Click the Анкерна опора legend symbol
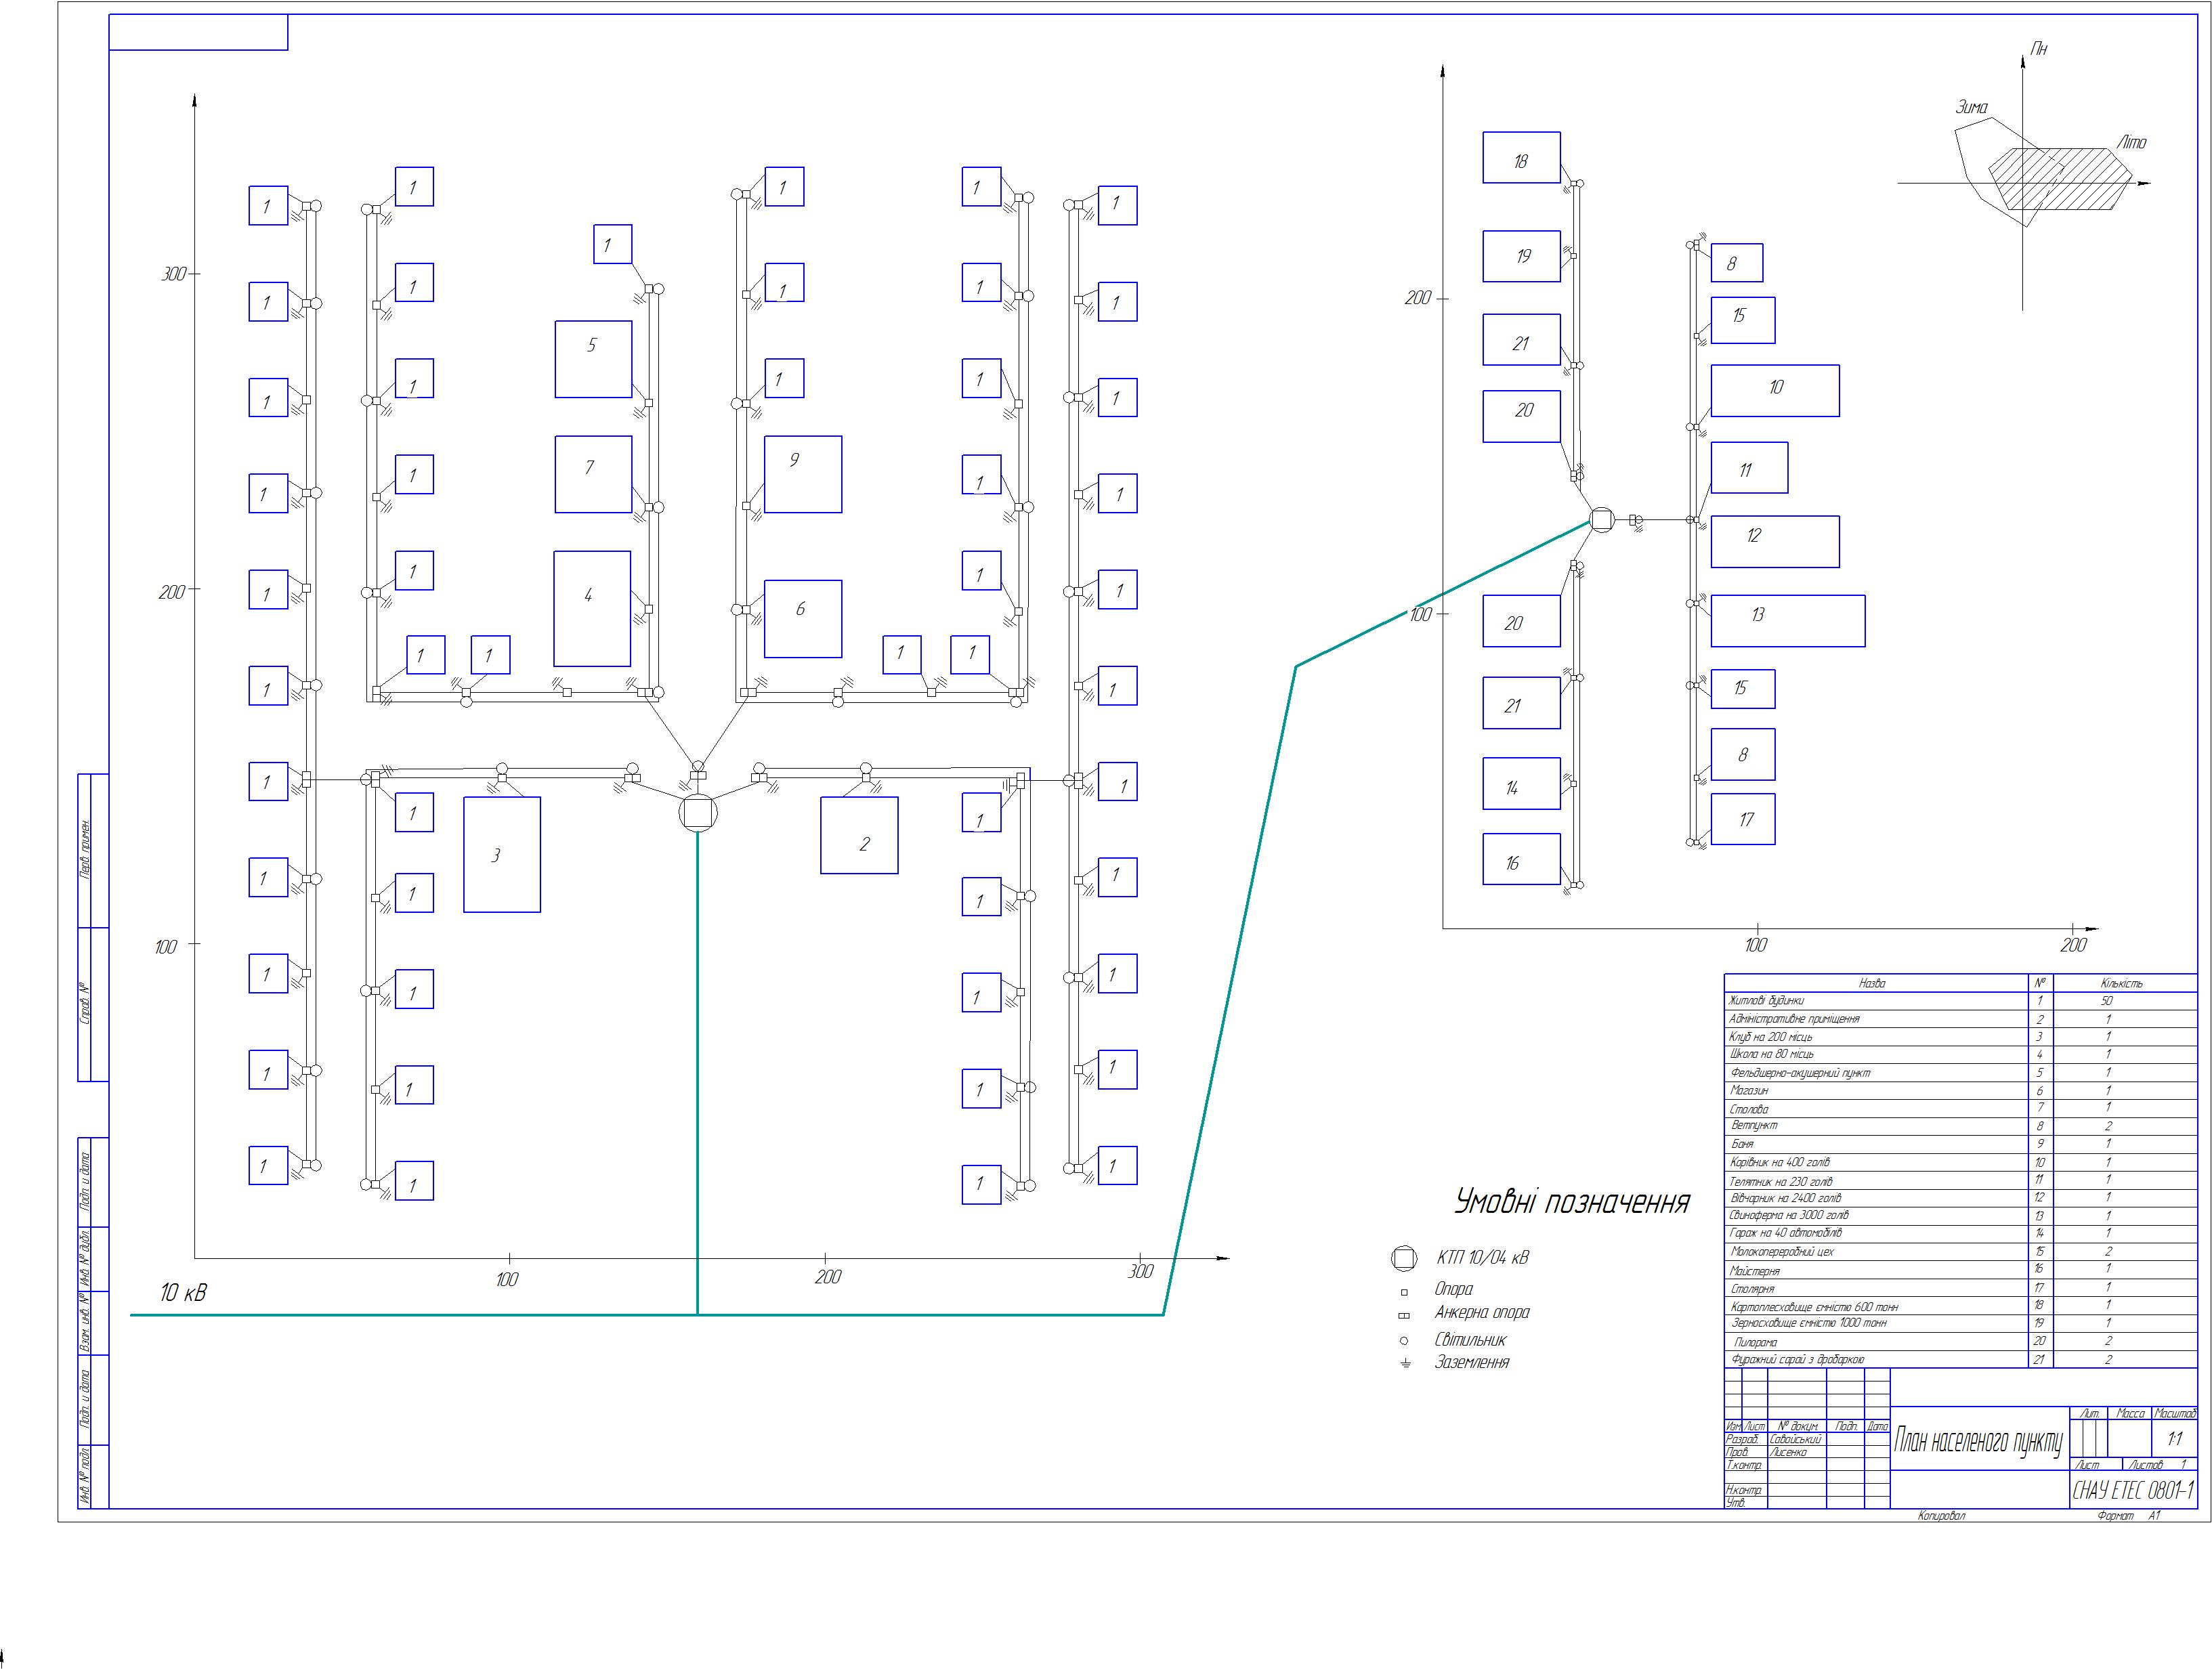Screen dimensions: 2212x1670 coord(1404,1315)
